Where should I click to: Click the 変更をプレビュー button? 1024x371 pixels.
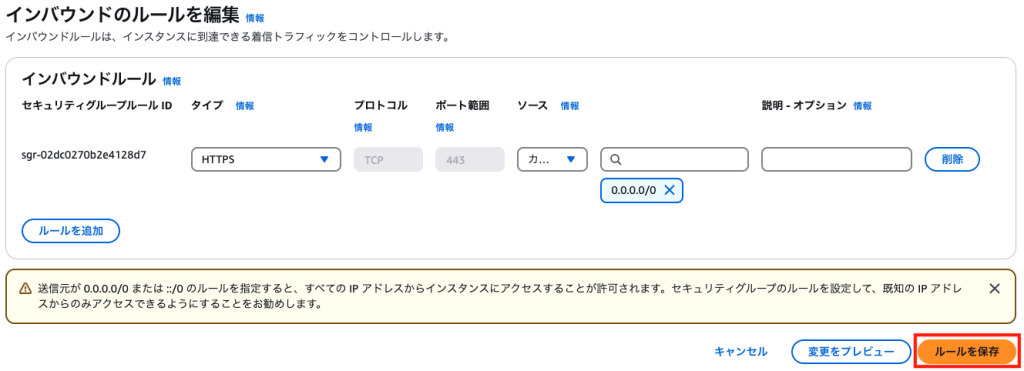[x=851, y=351]
